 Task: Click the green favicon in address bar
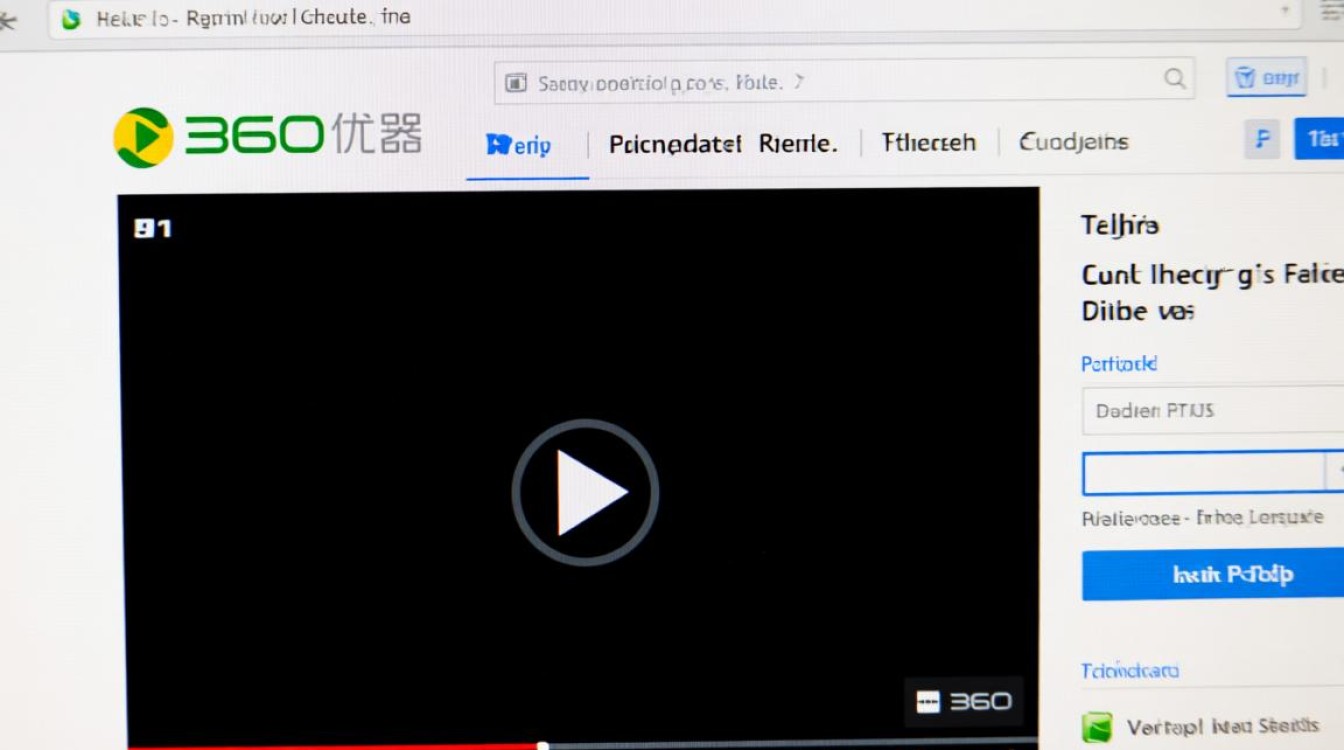[x=71, y=19]
